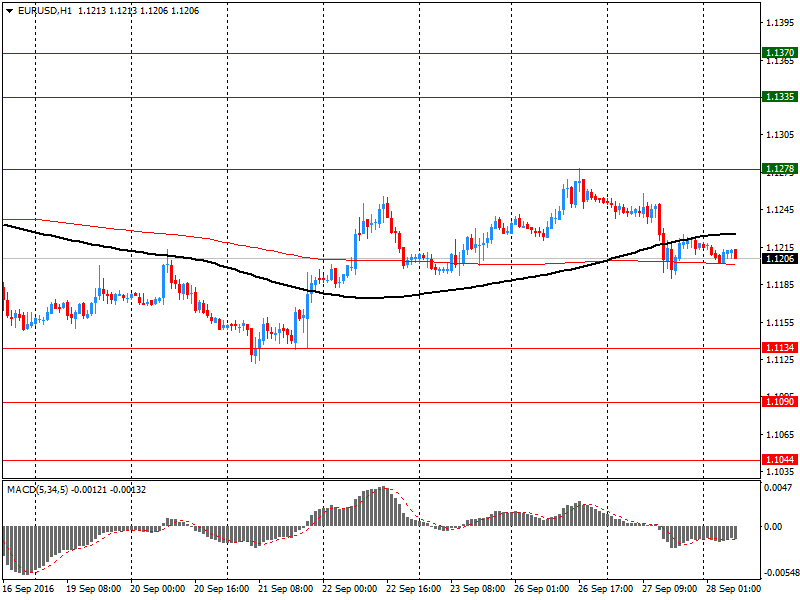Click the 20 Sep 16:00 time axis label
The width and height of the screenshot is (800, 600).
coord(222,588)
